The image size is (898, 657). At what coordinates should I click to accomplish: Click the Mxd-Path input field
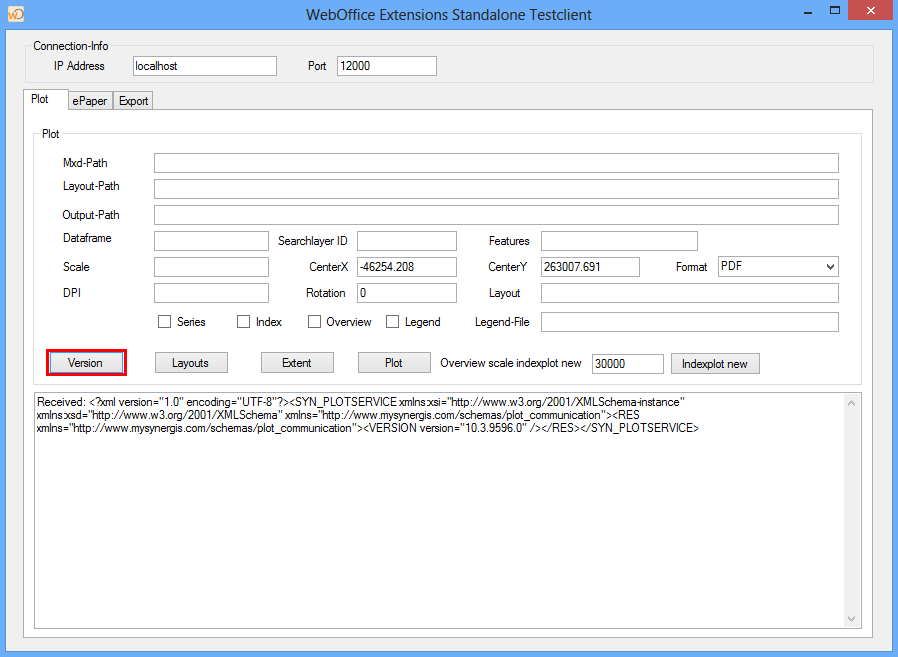click(x=495, y=162)
